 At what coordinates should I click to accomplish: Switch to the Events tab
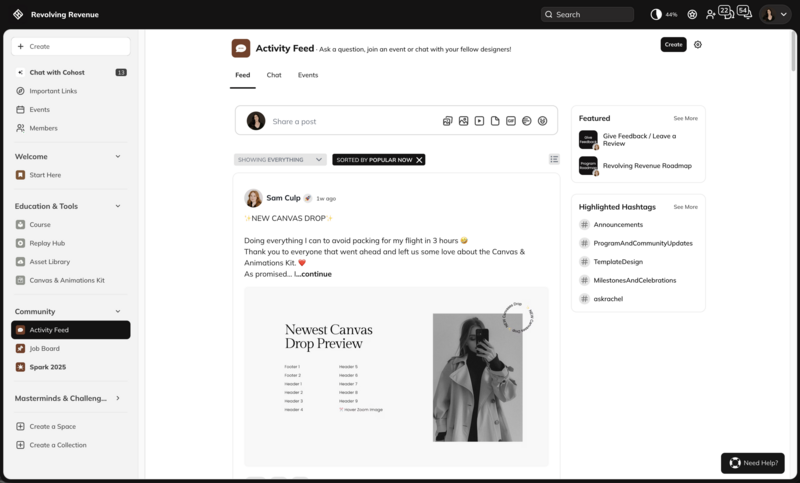(308, 75)
